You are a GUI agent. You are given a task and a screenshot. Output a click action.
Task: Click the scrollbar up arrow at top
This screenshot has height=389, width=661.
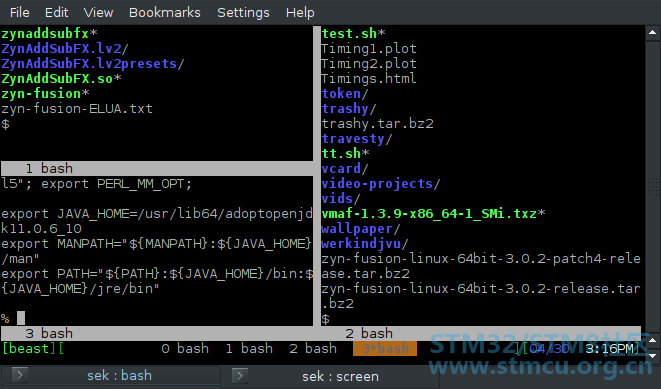pyautogui.click(x=652, y=33)
